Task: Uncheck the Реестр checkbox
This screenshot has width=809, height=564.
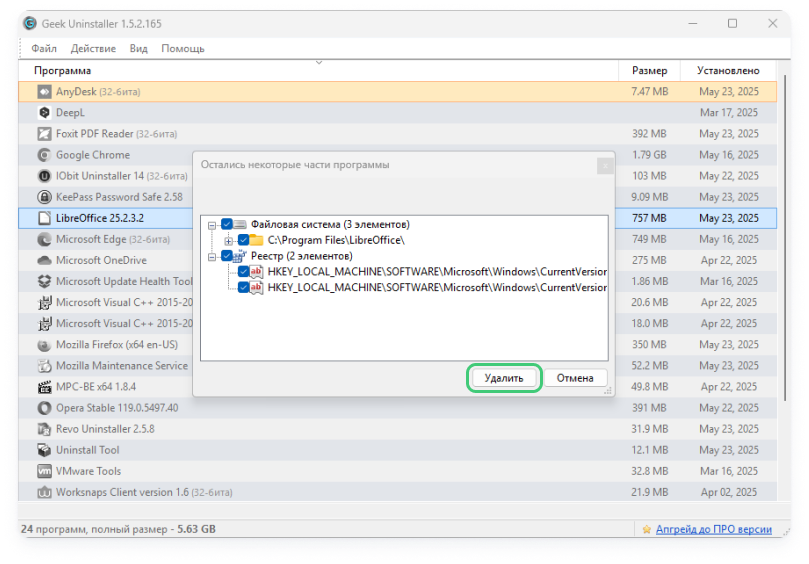Action: 227,256
